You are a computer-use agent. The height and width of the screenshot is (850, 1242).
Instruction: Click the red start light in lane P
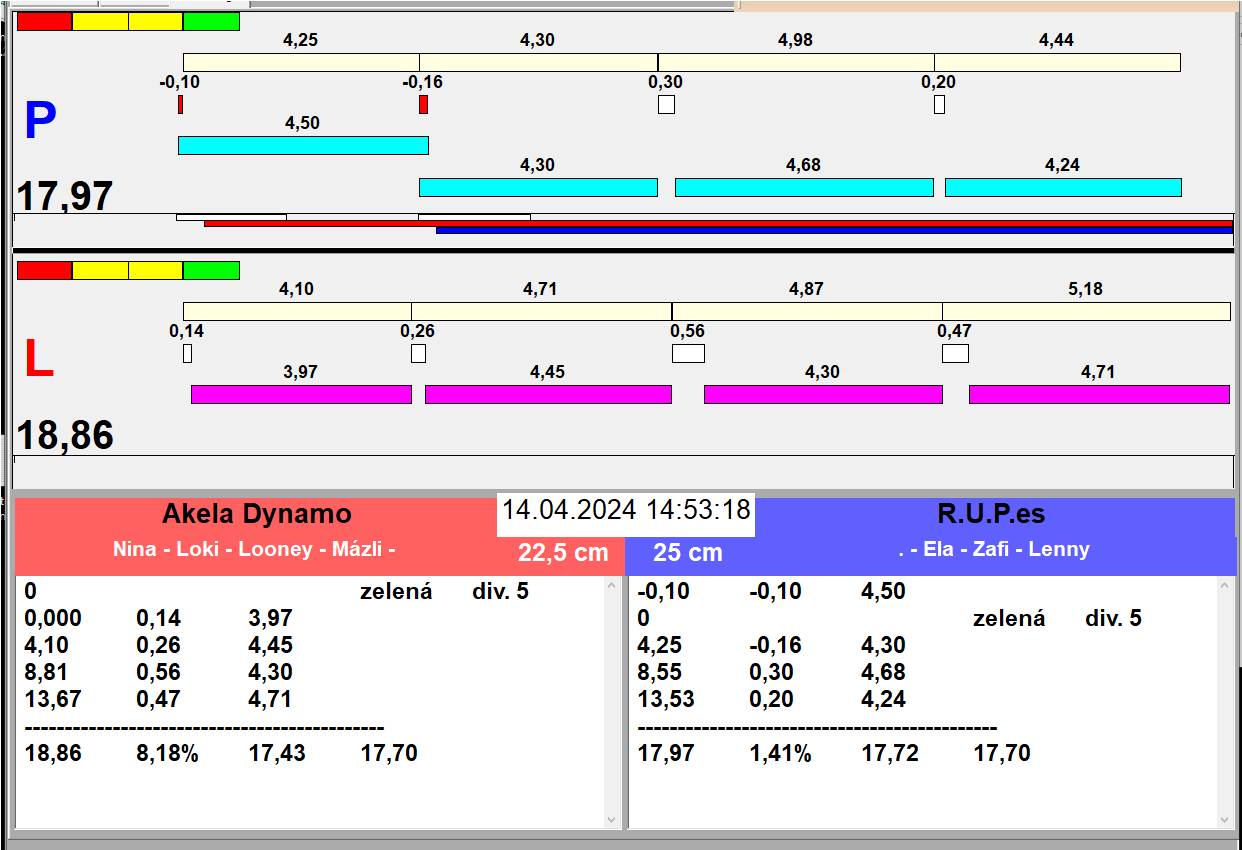pos(45,21)
